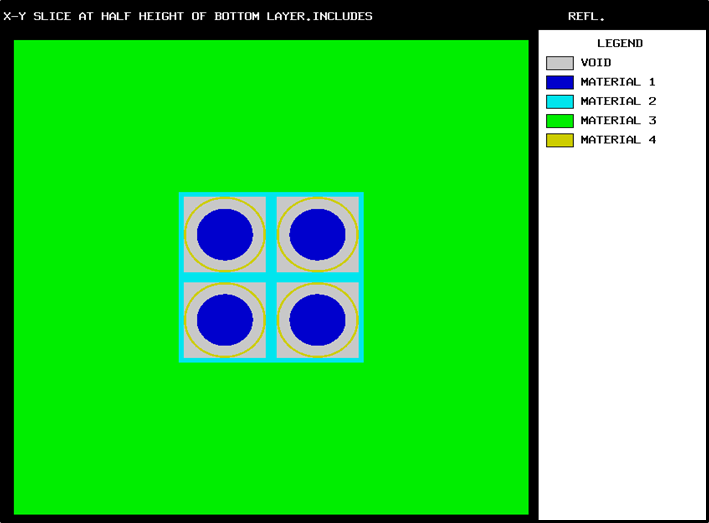709x523 pixels.
Task: Click the MATERIAL 4 legend label
Action: [618, 140]
